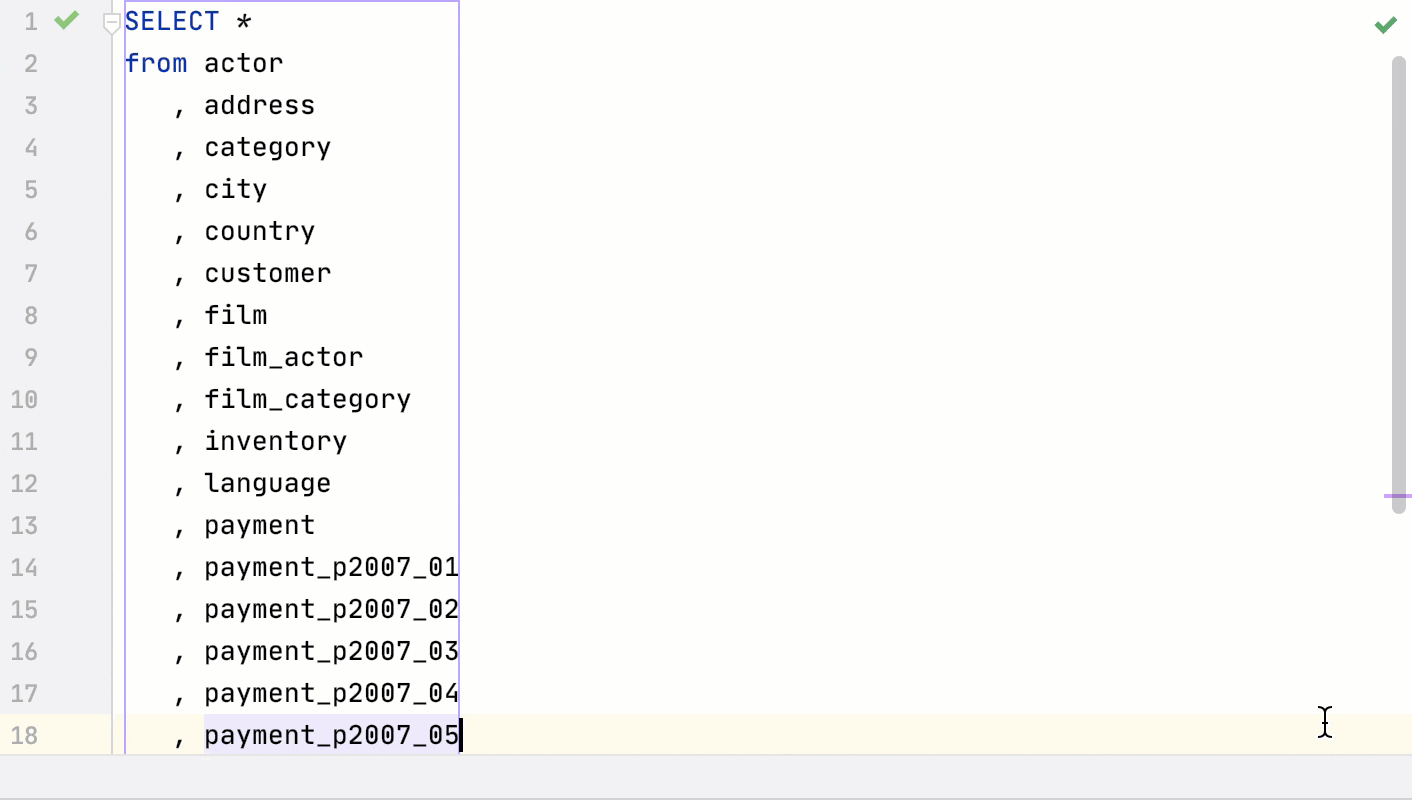Image resolution: width=1412 pixels, height=800 pixels.
Task: Click payment_p2007_05 on line 18
Action: coord(331,735)
